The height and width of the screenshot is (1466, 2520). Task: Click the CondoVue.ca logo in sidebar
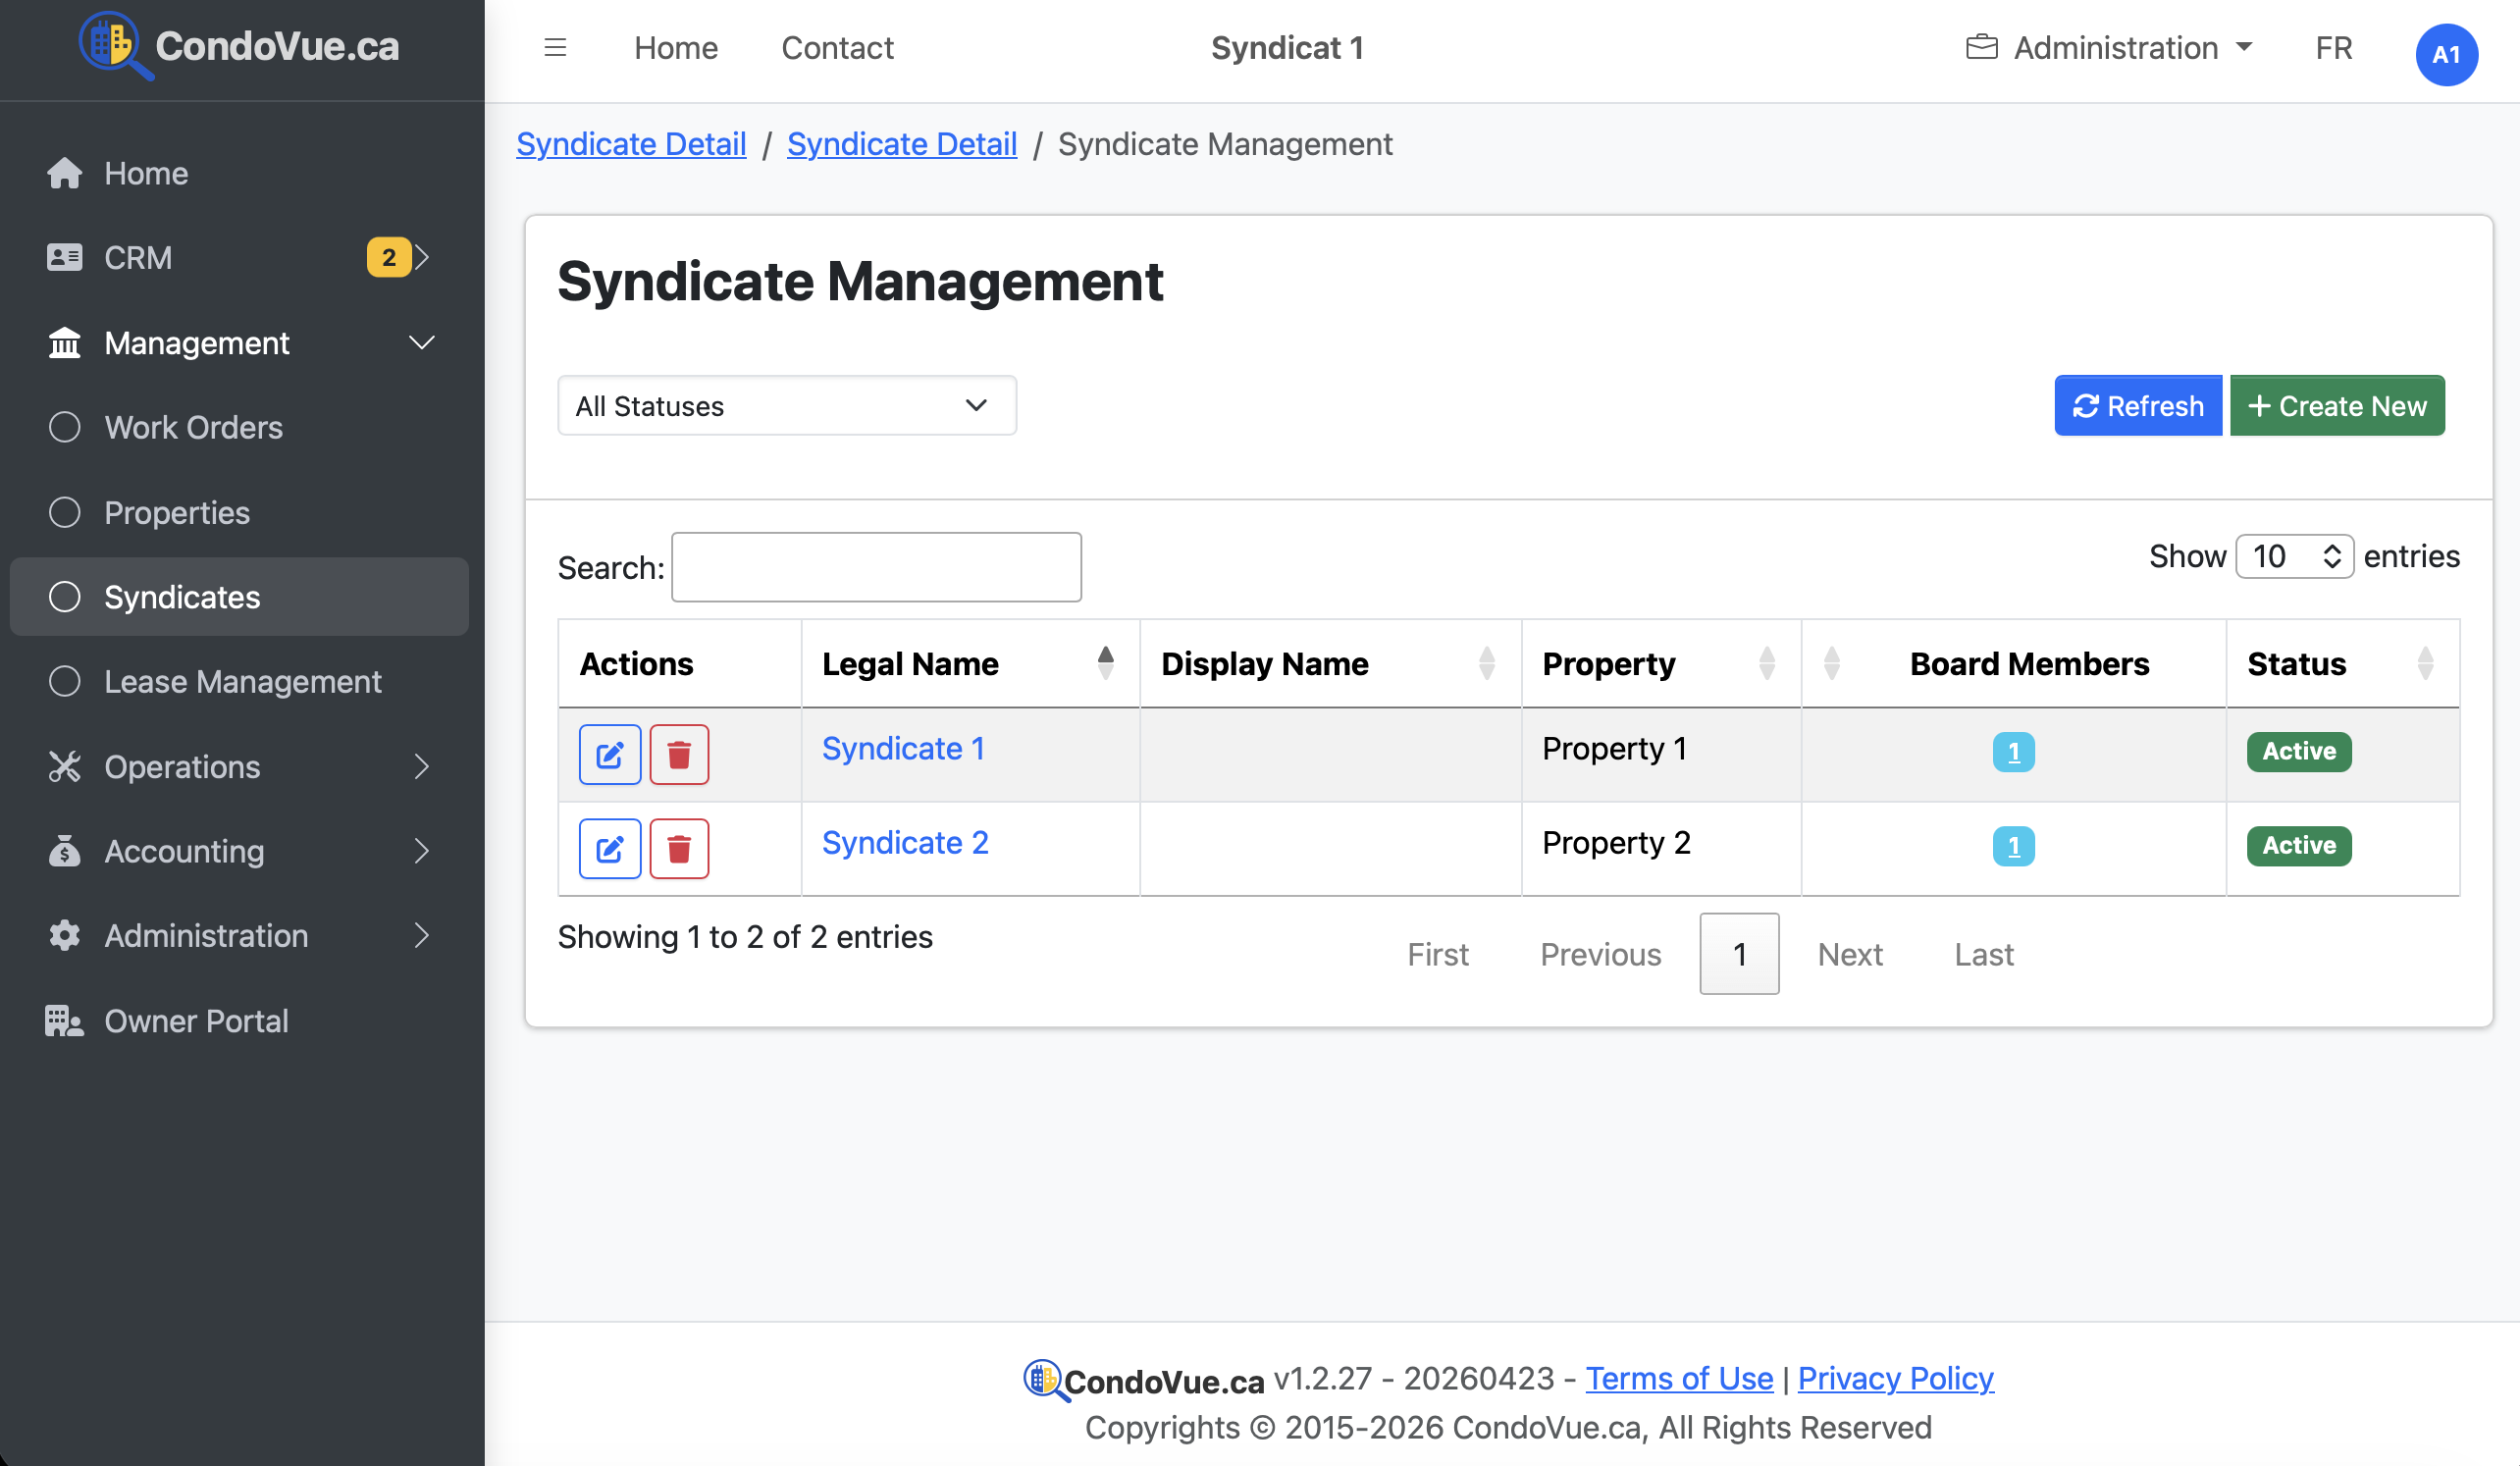coord(238,46)
